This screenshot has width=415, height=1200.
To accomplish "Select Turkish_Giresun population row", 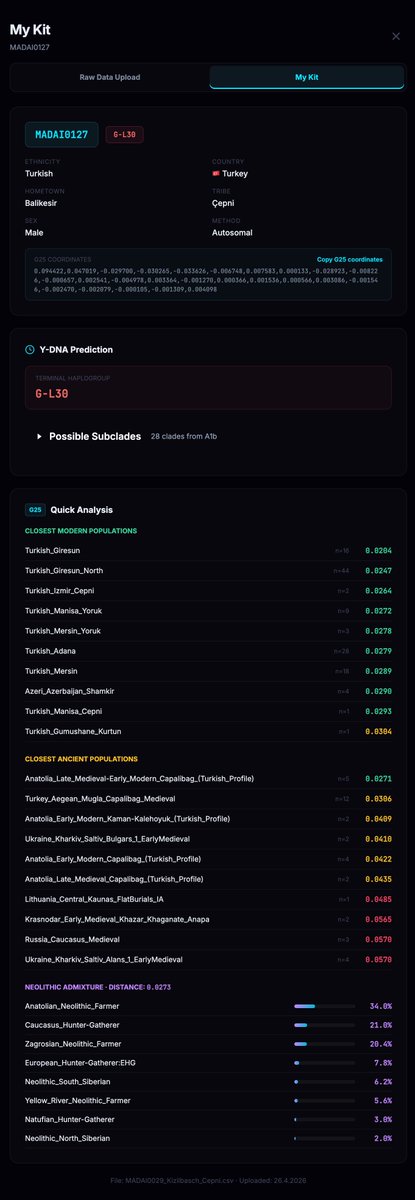I will [x=207, y=551].
